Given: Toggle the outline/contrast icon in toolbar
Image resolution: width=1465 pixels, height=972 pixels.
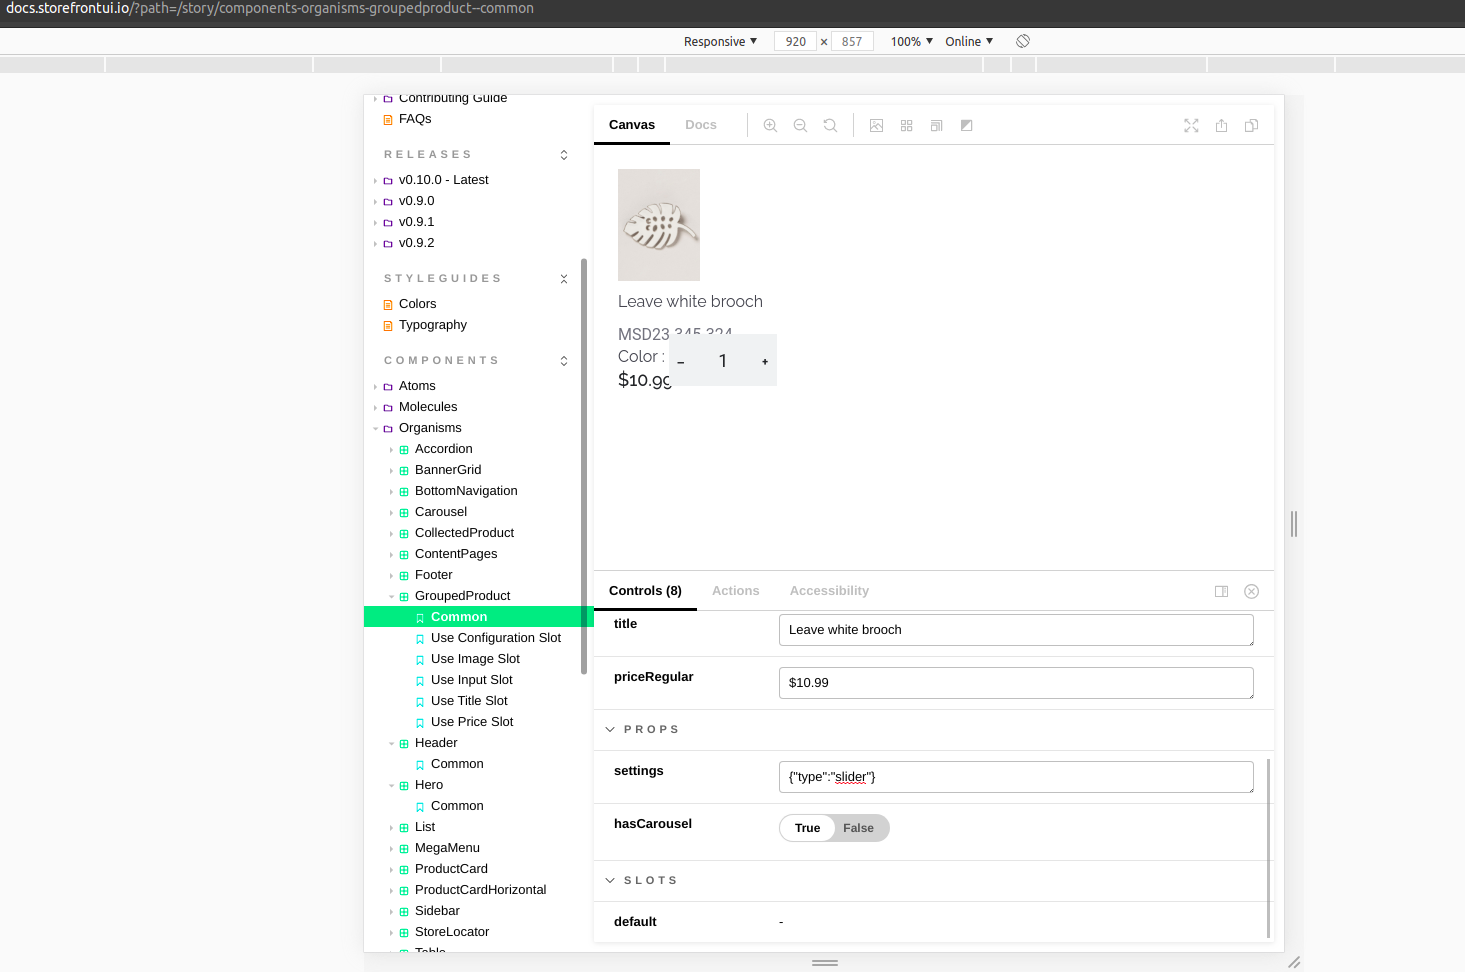Looking at the screenshot, I should (x=966, y=126).
